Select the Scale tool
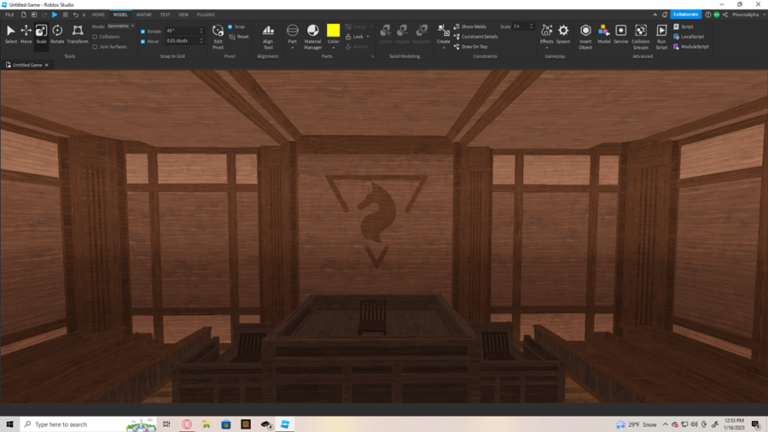The image size is (768, 432). click(x=41, y=34)
